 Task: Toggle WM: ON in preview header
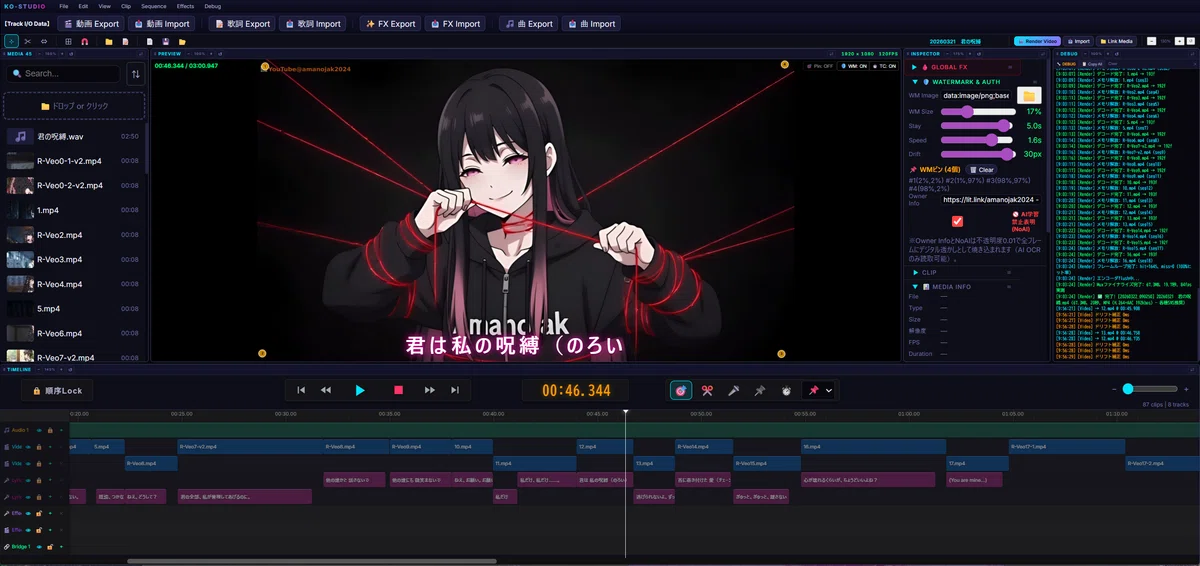pyautogui.click(x=853, y=66)
